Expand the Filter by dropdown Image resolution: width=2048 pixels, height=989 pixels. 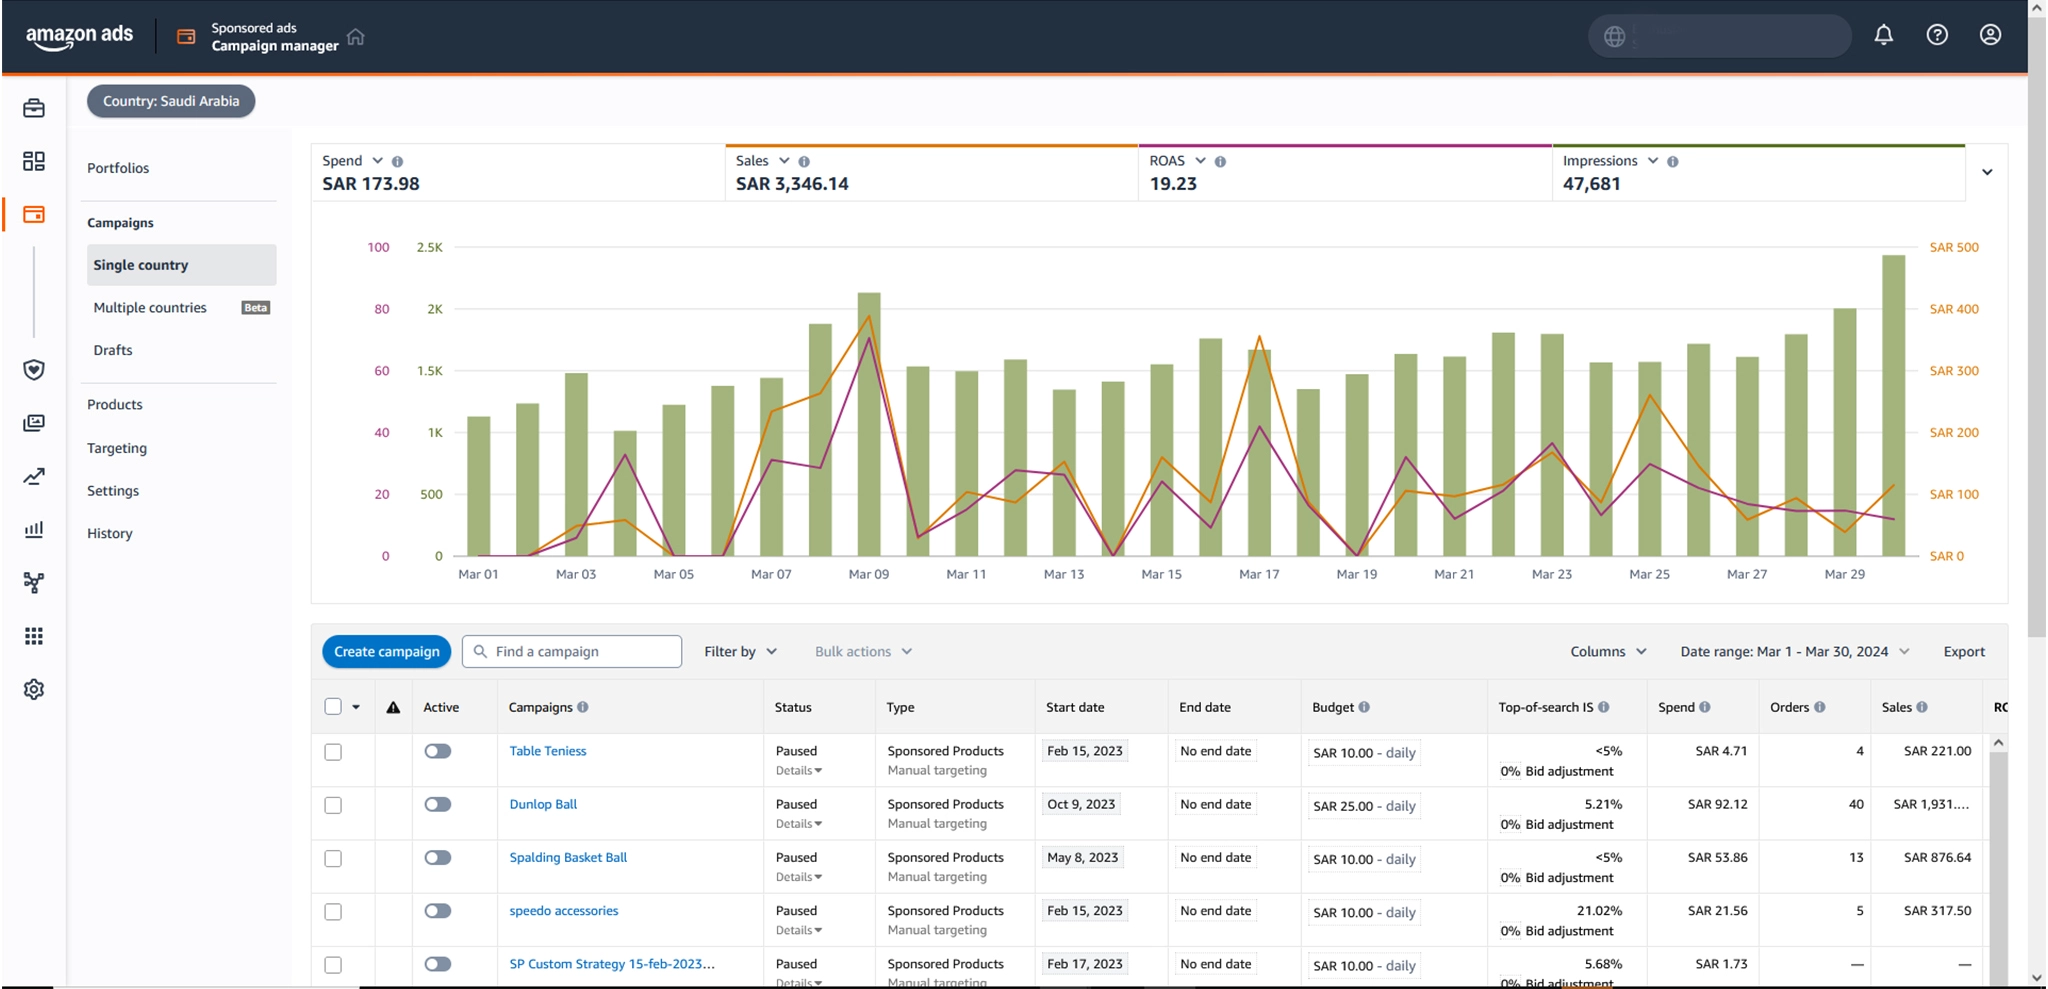(x=740, y=652)
